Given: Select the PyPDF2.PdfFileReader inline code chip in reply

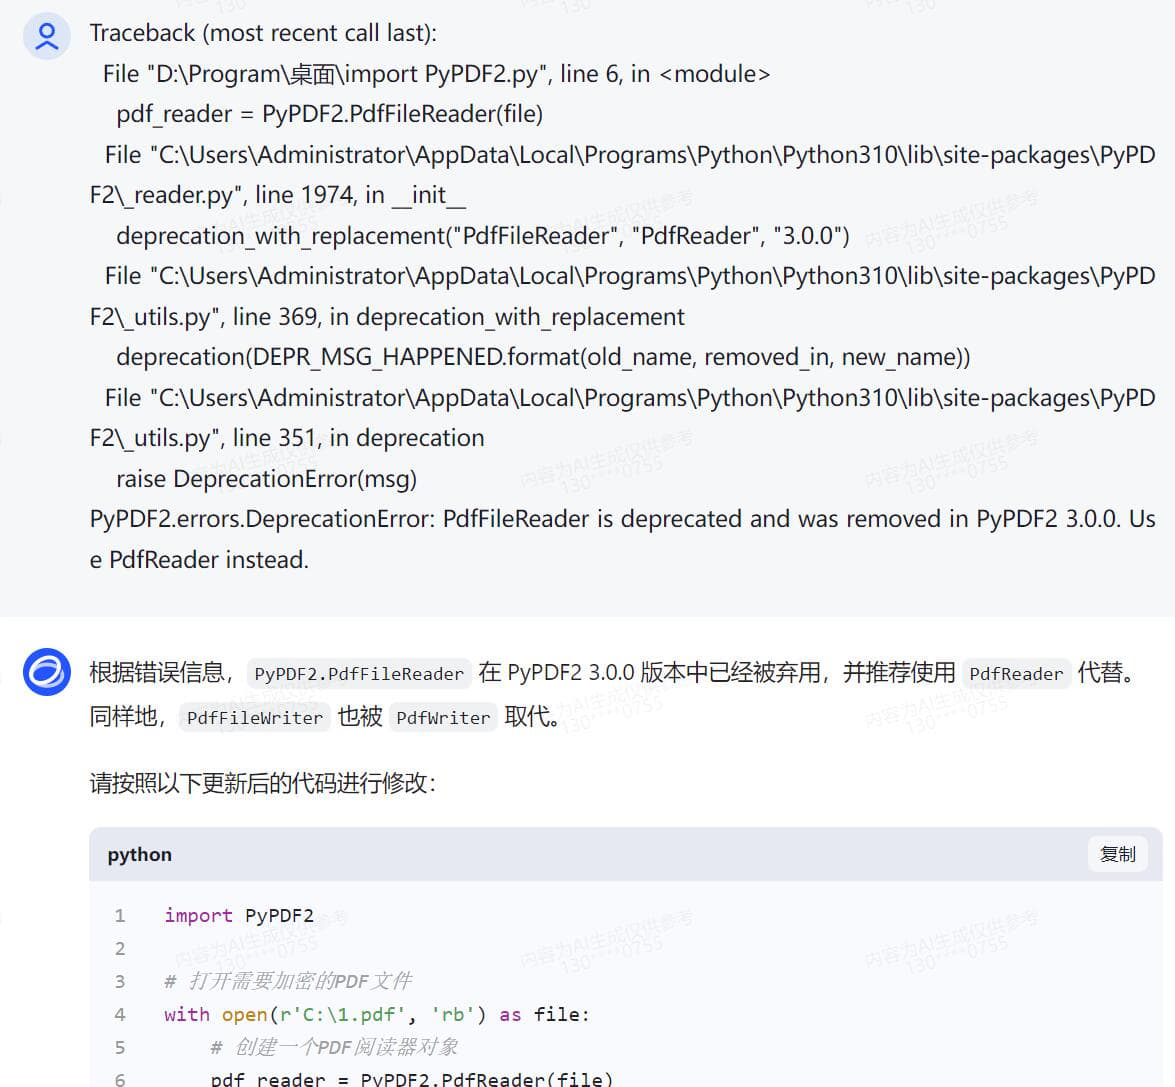Looking at the screenshot, I should coord(359,673).
